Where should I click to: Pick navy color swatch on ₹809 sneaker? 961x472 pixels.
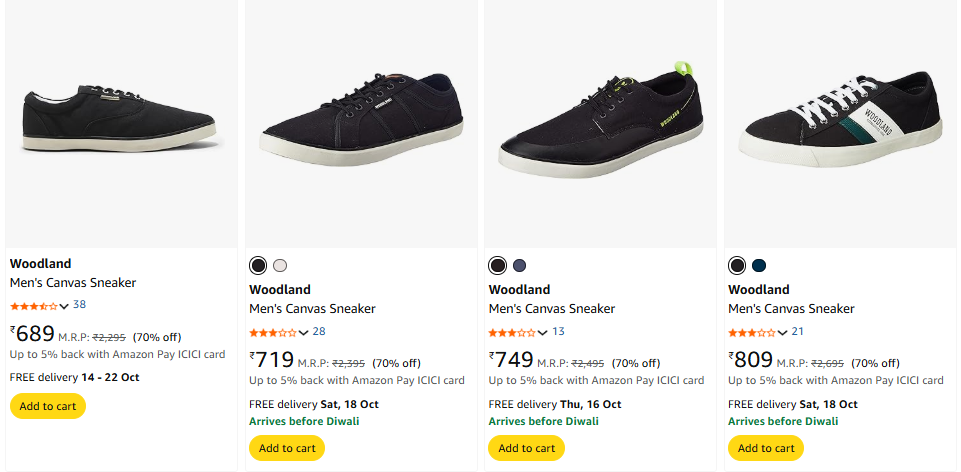click(759, 265)
